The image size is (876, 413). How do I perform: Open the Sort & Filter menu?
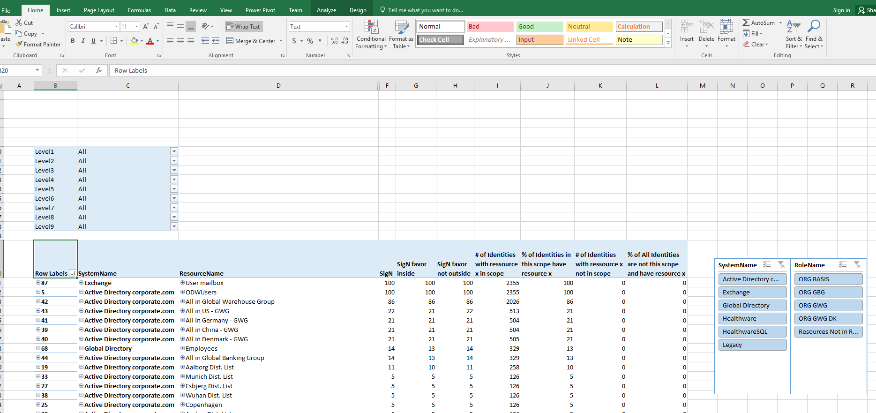pyautogui.click(x=793, y=35)
